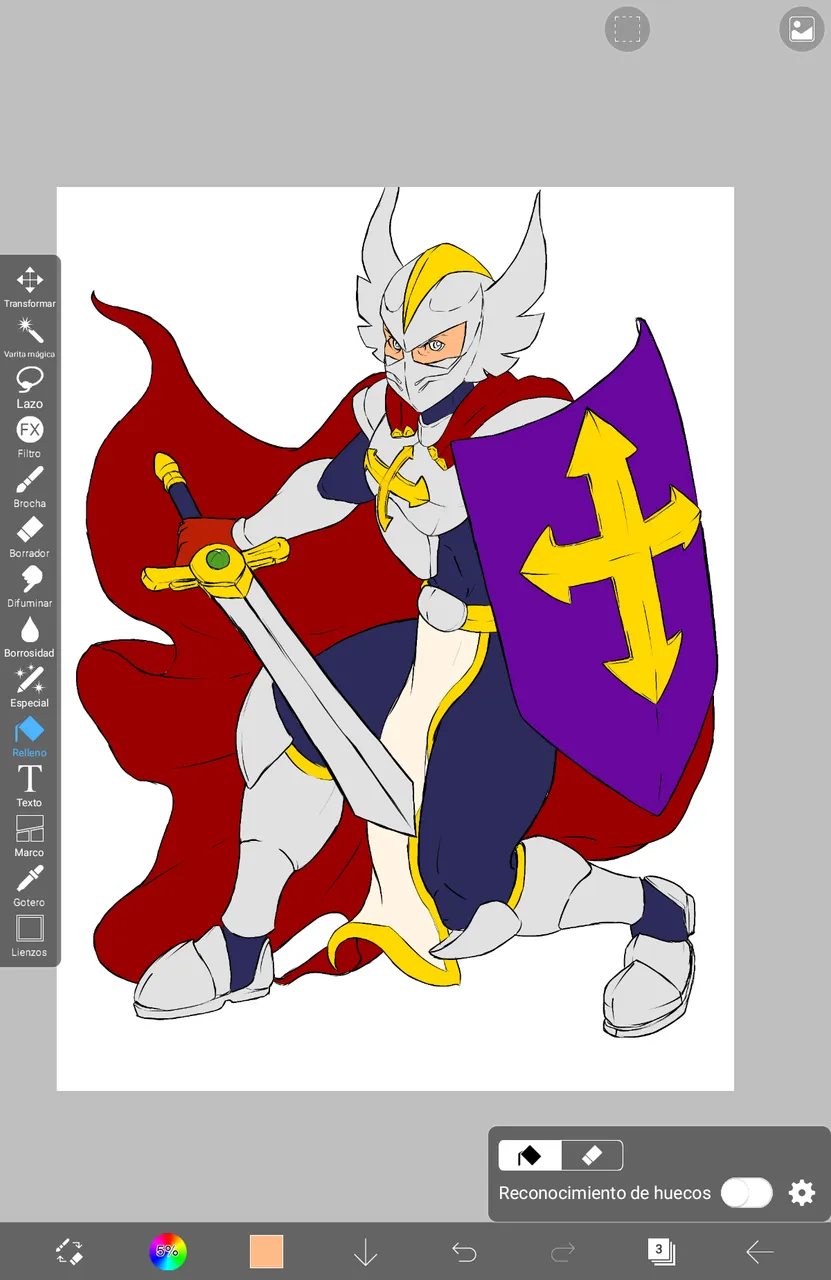Select the Especial tool
The width and height of the screenshot is (831, 1280).
tap(30, 687)
